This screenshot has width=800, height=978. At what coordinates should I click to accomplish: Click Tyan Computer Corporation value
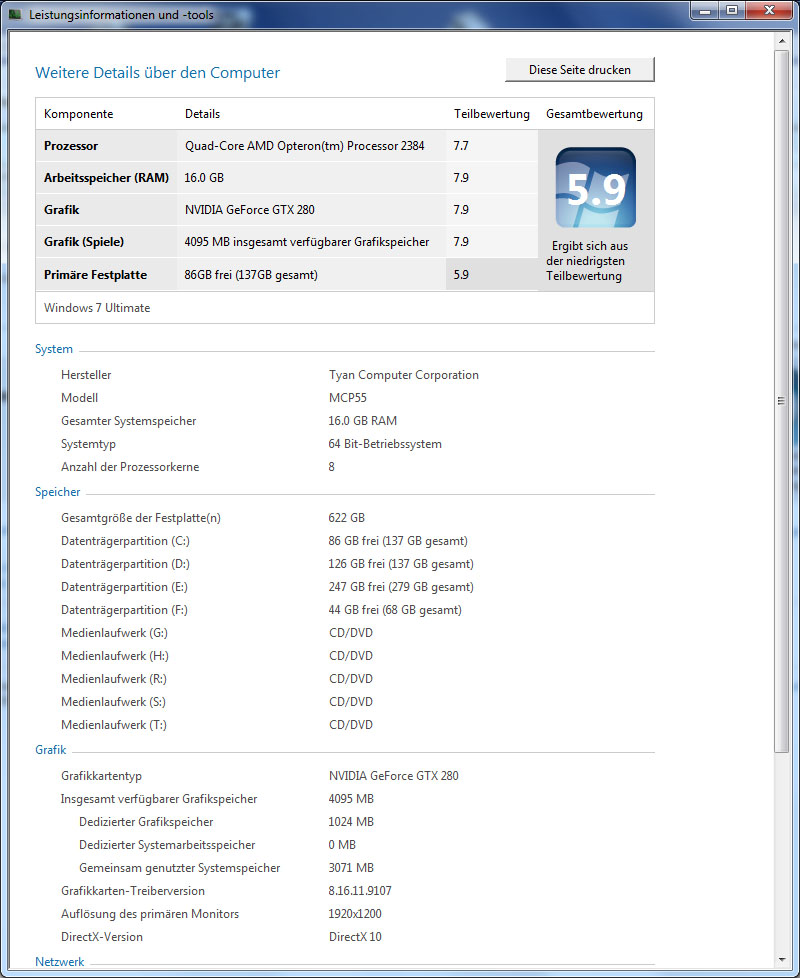click(403, 375)
